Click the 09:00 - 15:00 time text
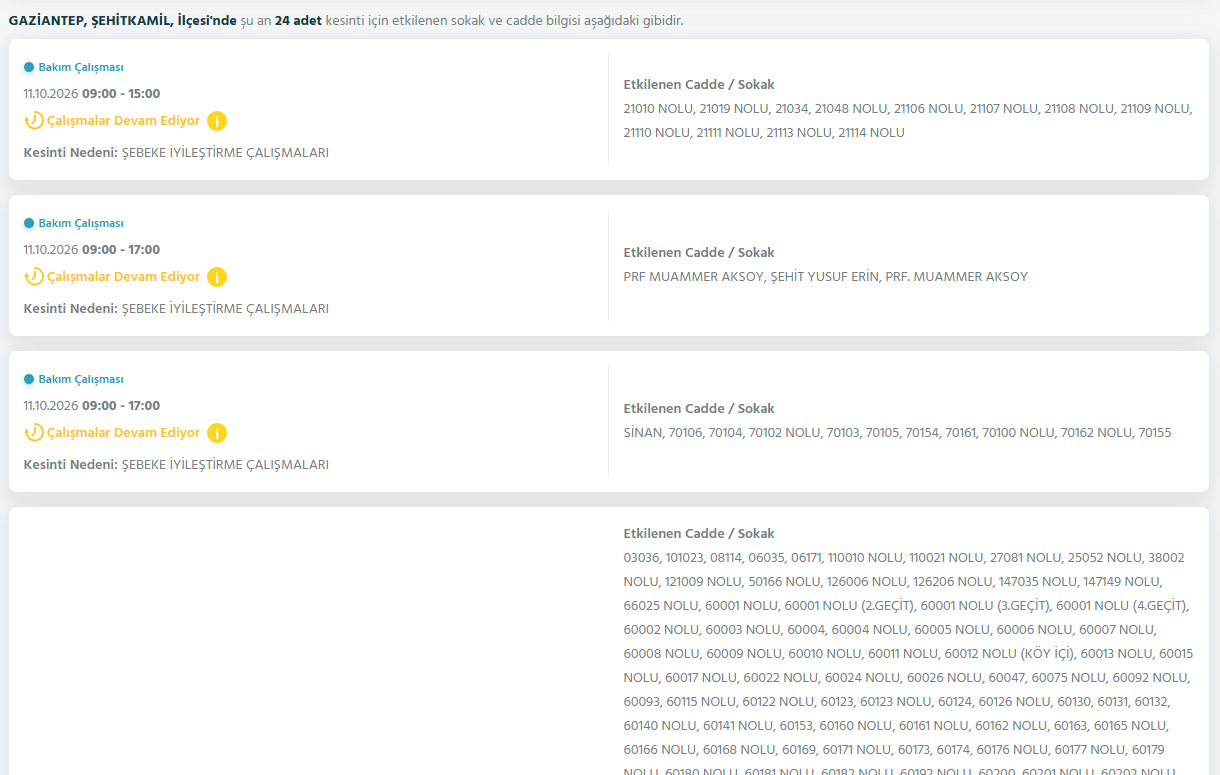The image size is (1220, 775). point(121,94)
